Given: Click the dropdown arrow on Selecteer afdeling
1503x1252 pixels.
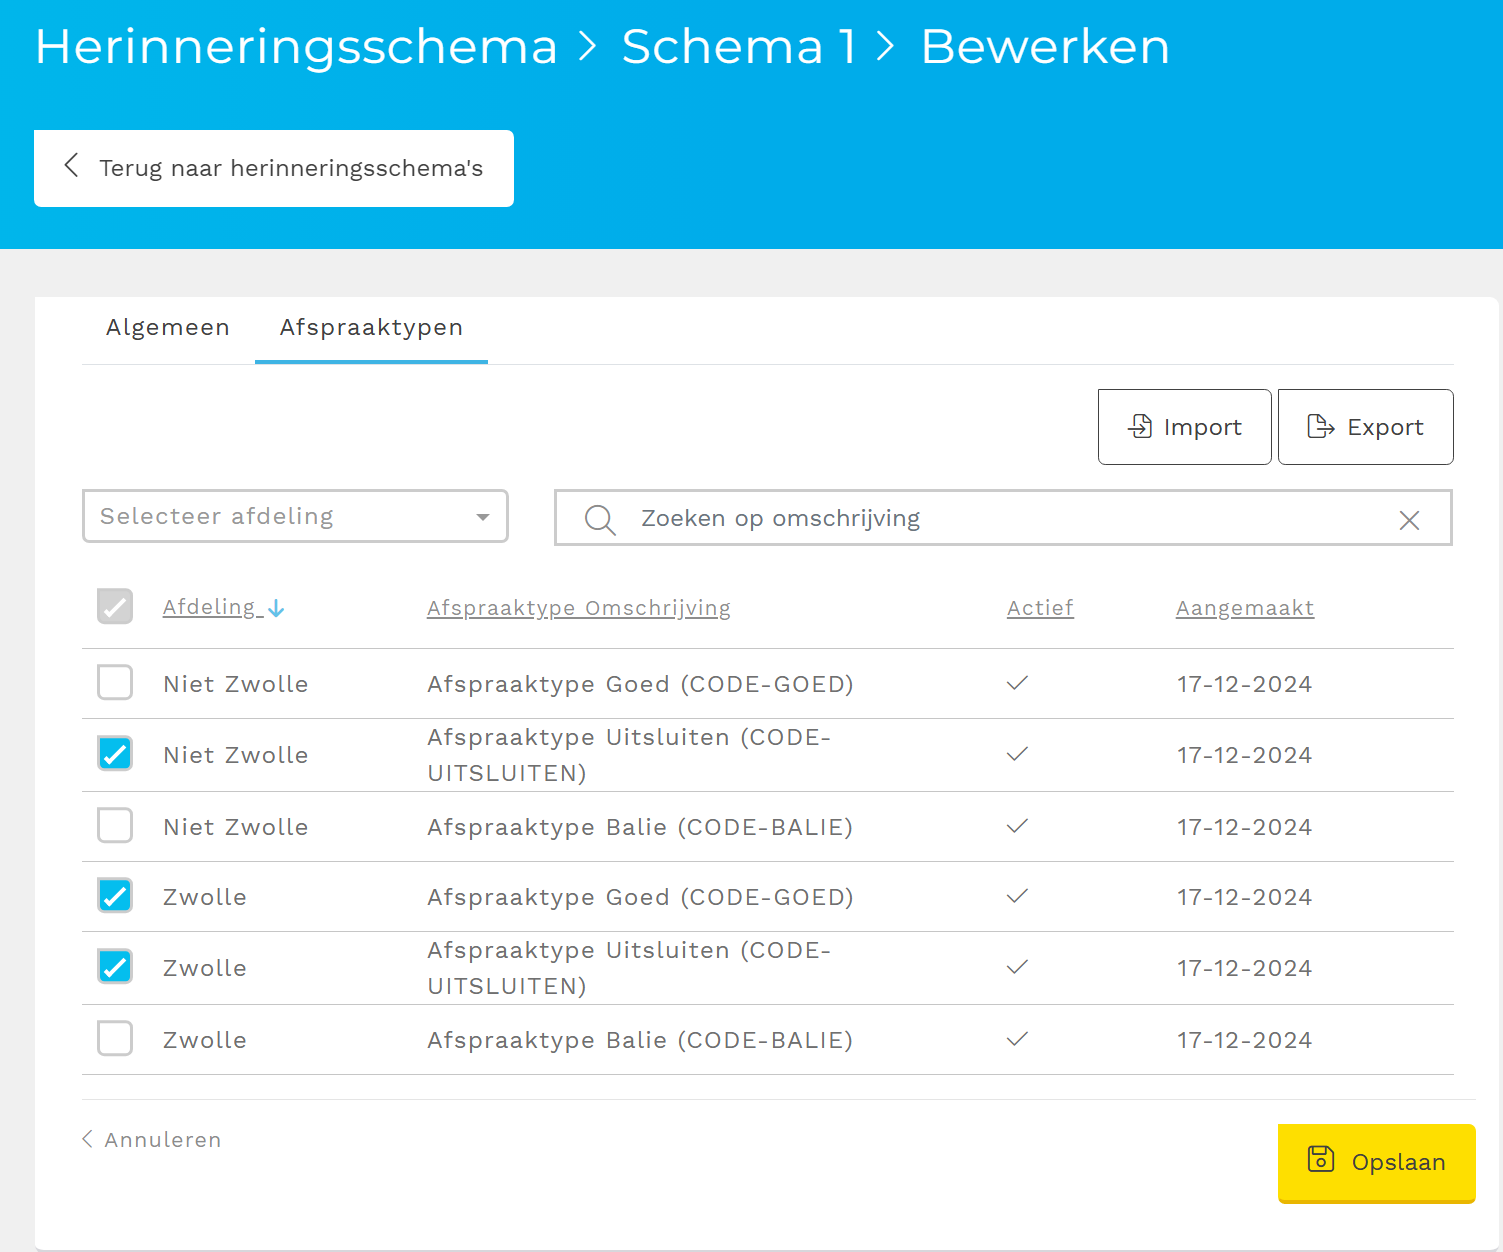Looking at the screenshot, I should pyautogui.click(x=483, y=516).
